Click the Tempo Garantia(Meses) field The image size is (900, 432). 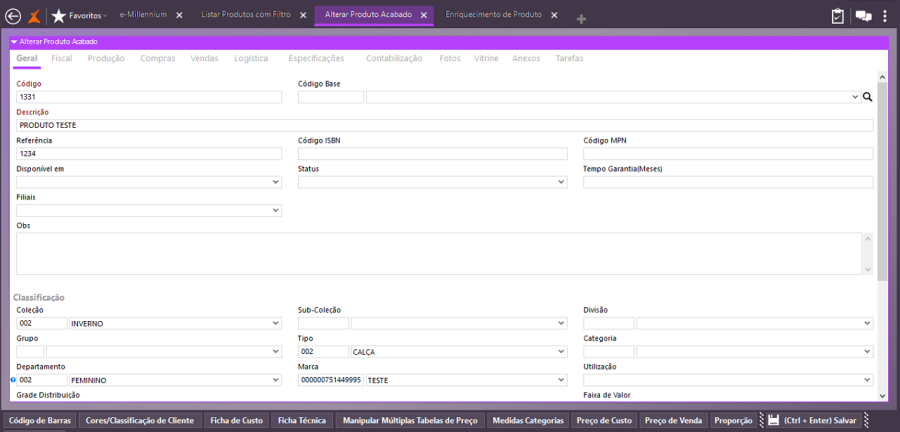(728, 182)
